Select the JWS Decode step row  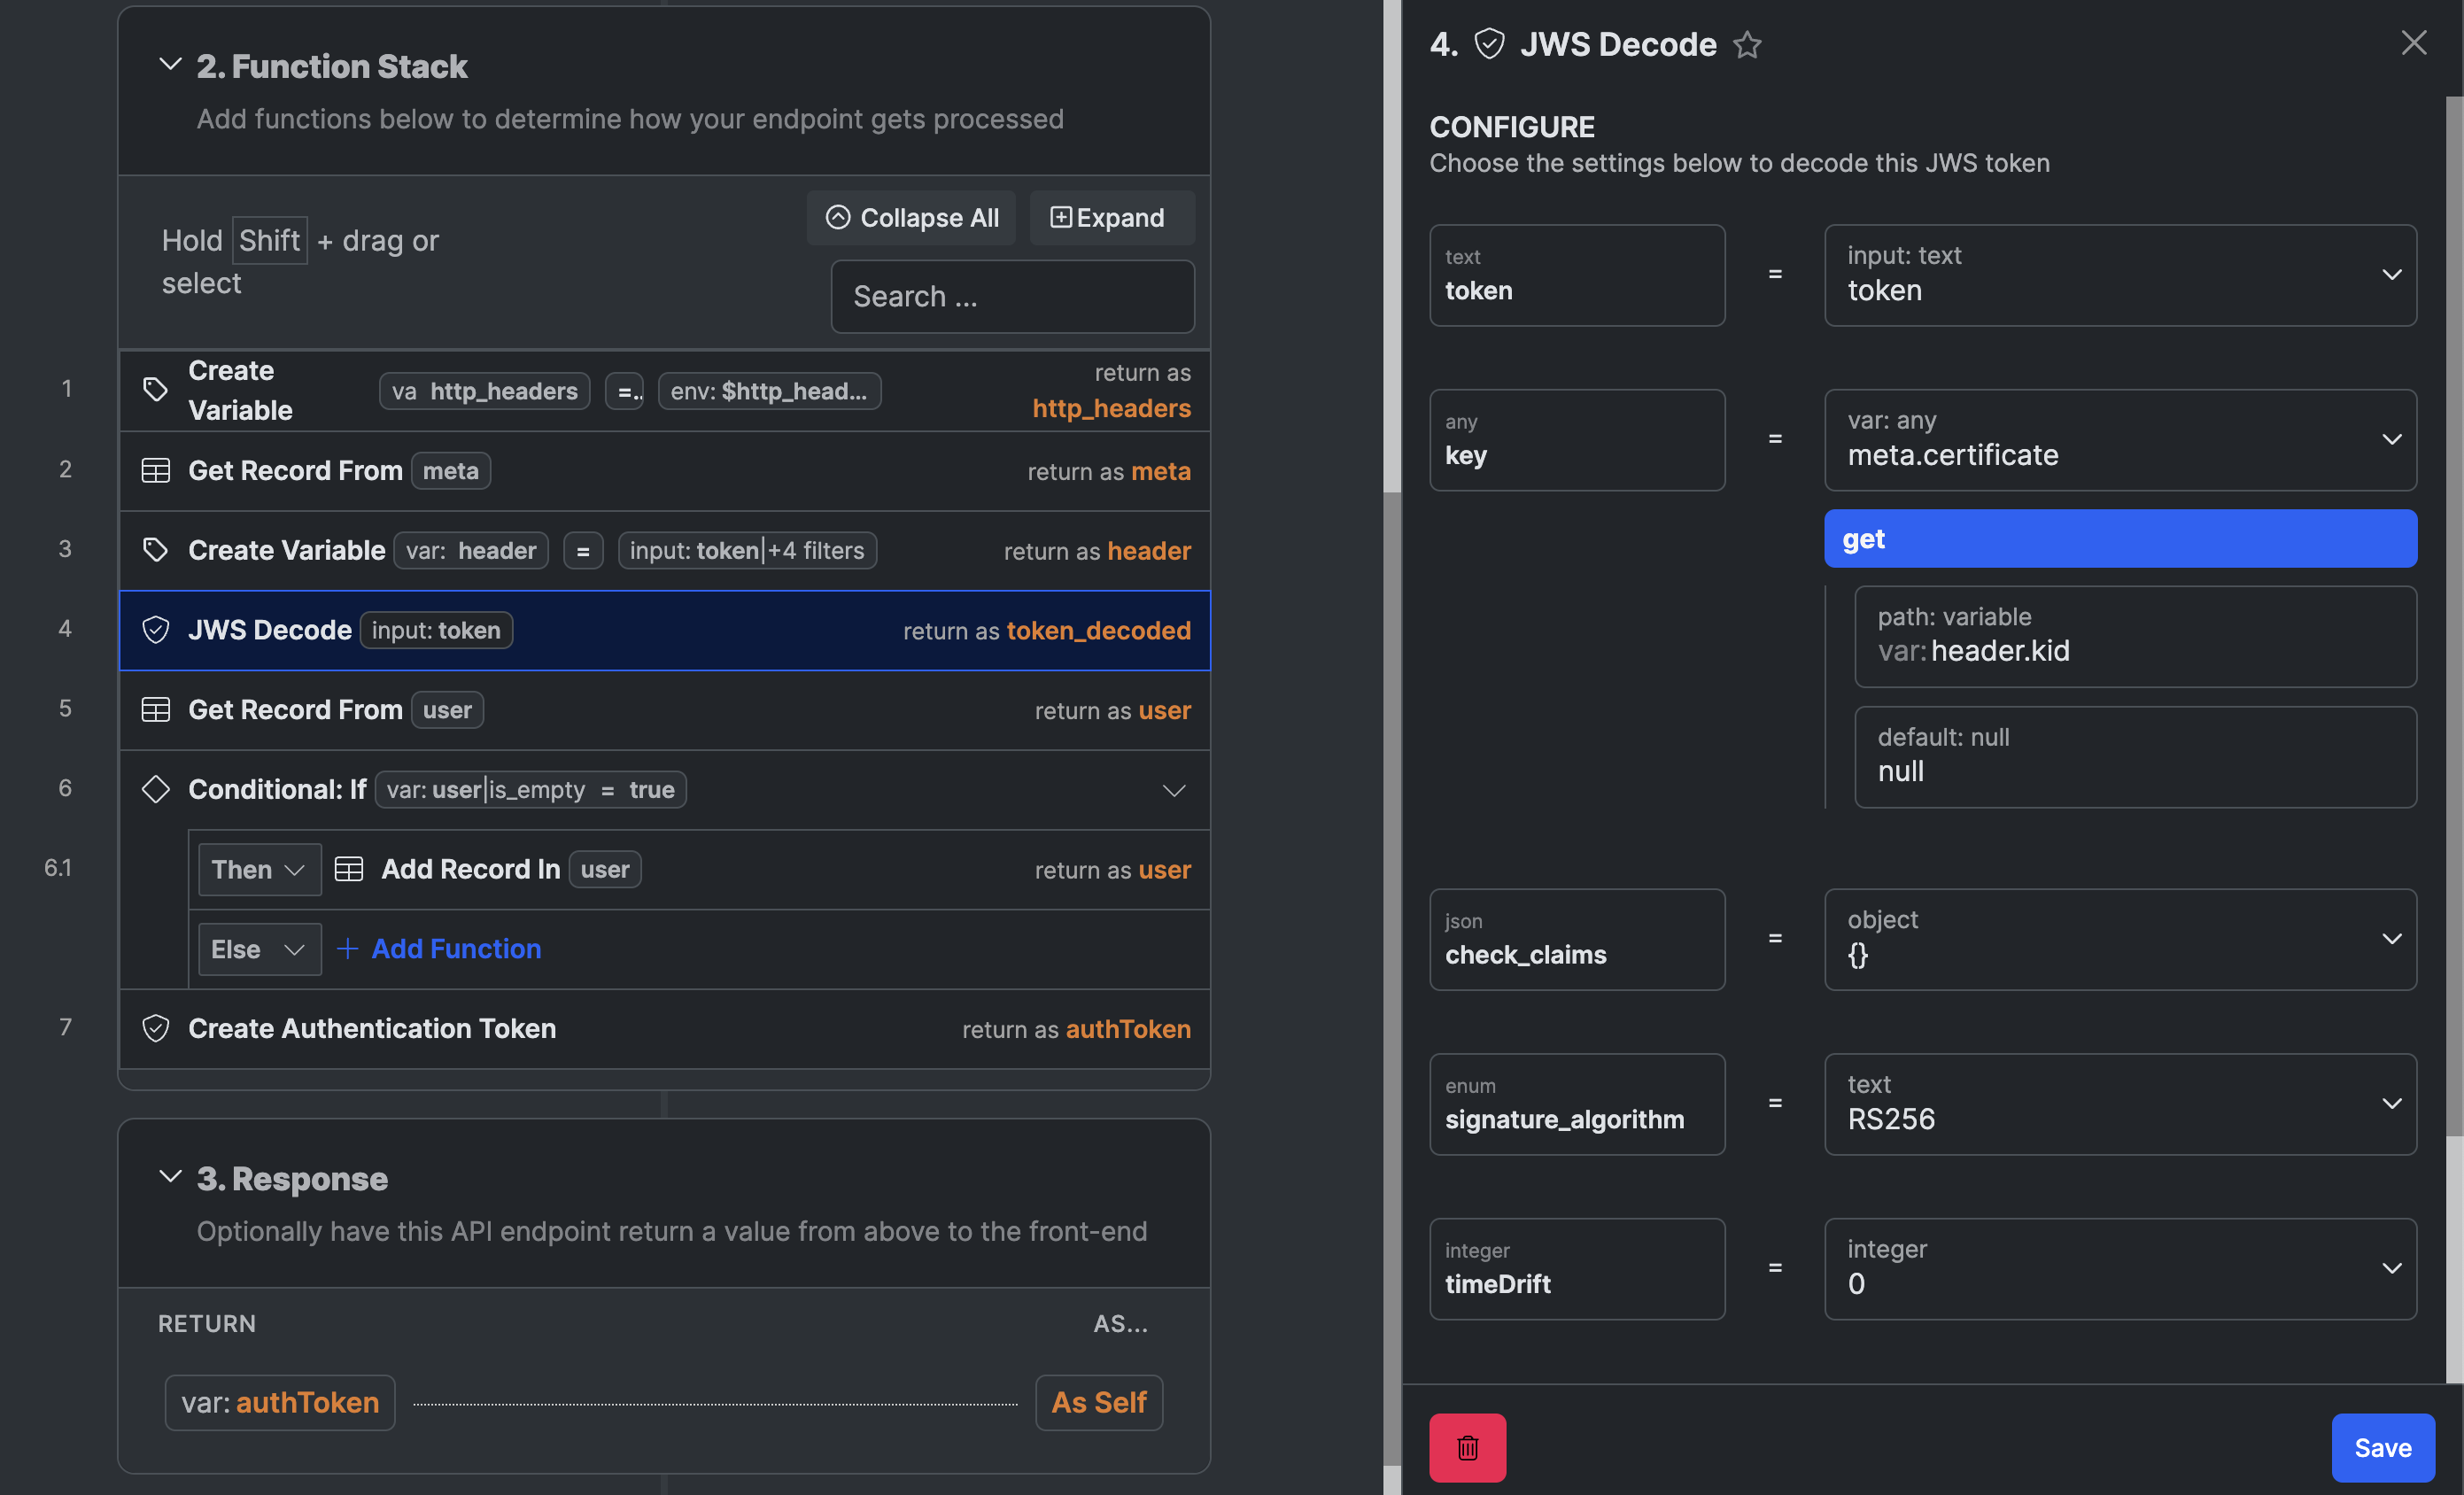[665, 630]
